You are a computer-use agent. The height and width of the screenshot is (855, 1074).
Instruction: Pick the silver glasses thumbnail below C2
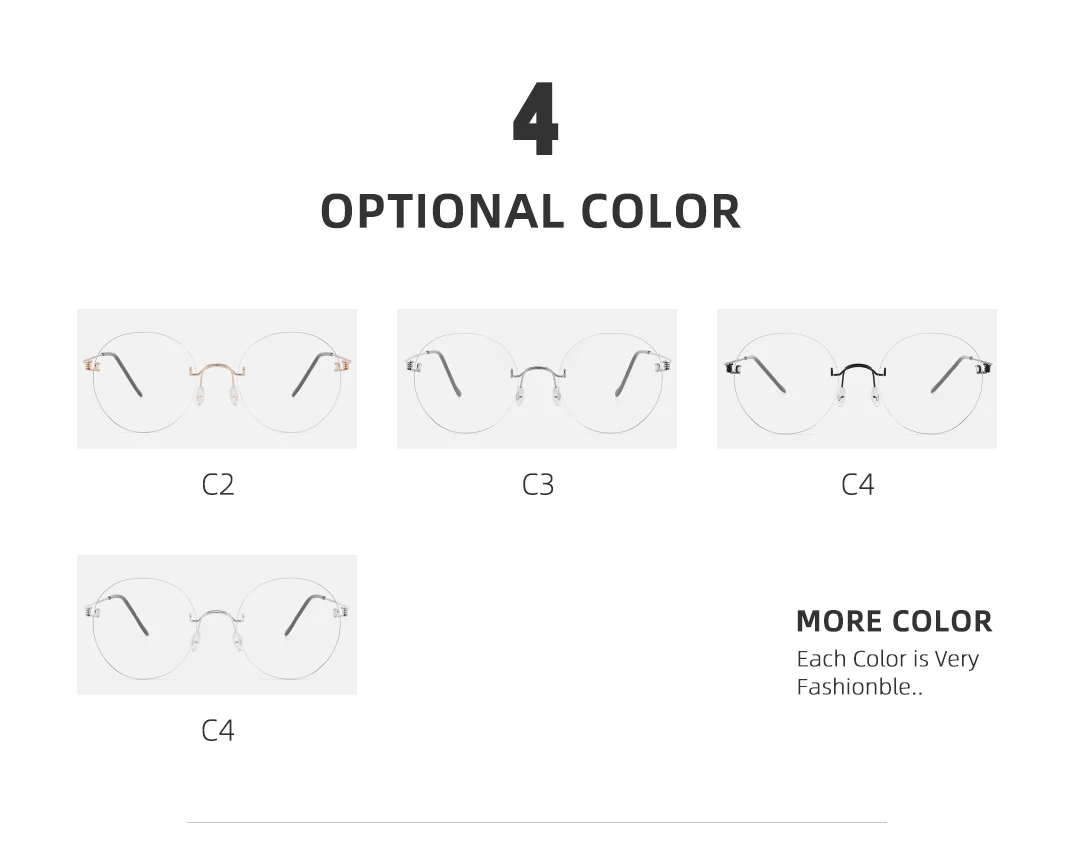[216, 624]
